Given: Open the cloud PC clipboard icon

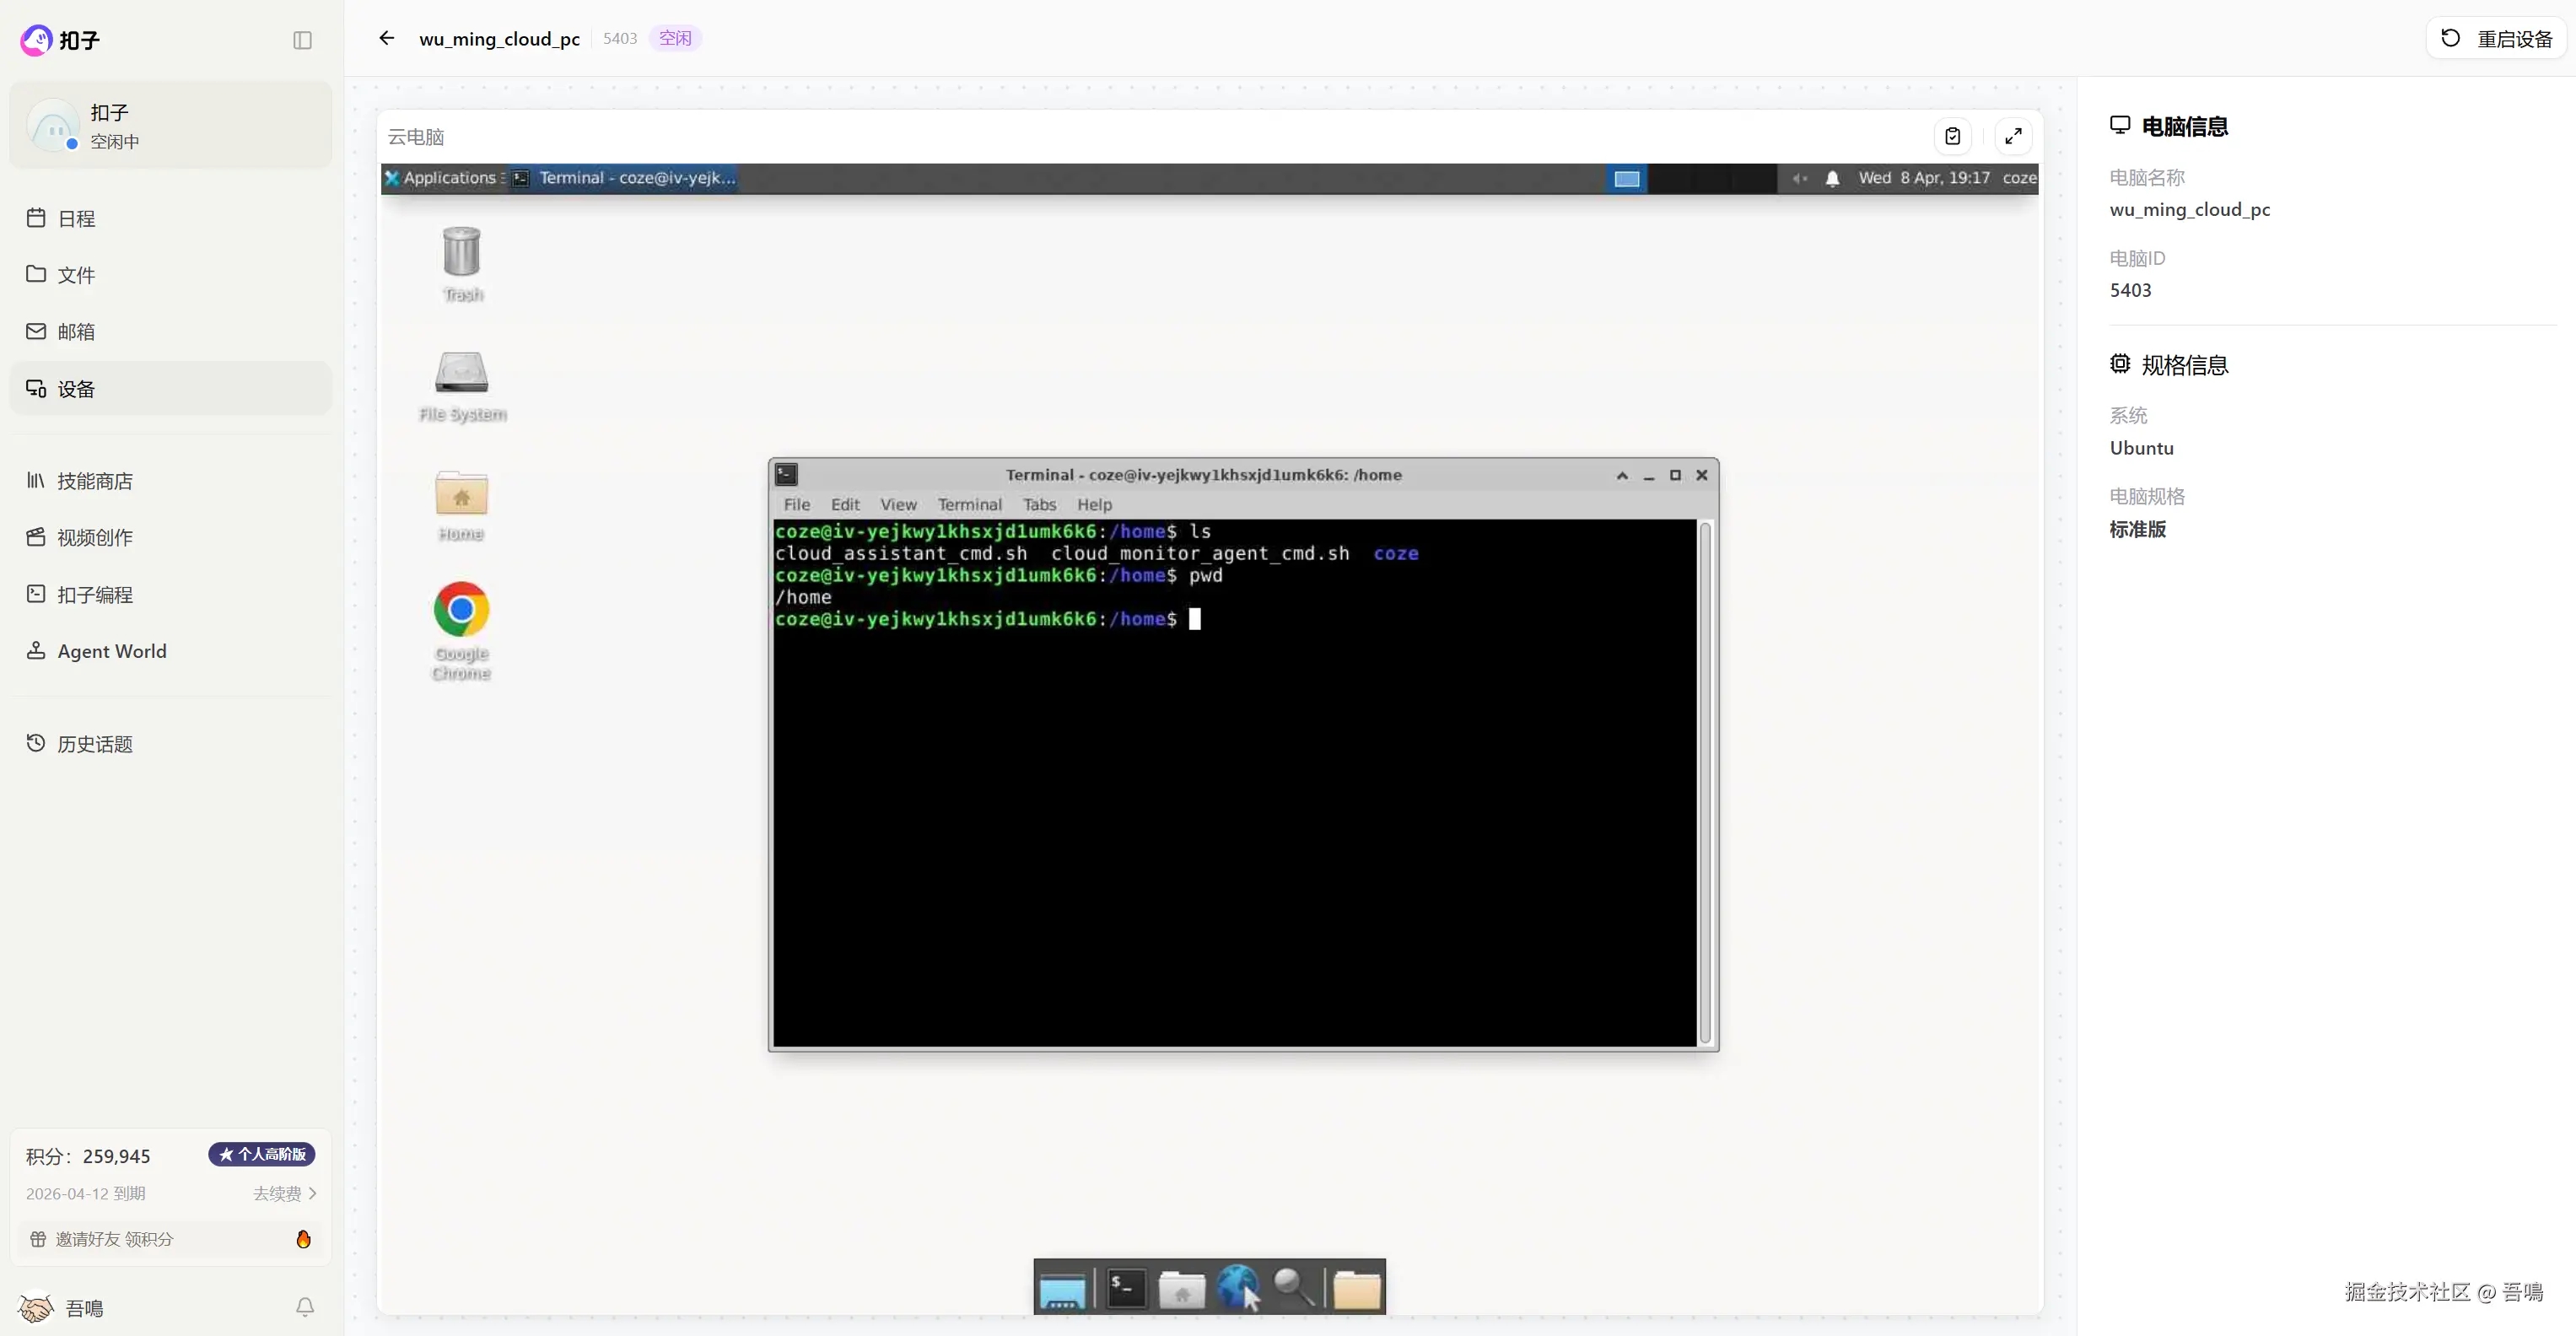Looking at the screenshot, I should pos(1952,136).
